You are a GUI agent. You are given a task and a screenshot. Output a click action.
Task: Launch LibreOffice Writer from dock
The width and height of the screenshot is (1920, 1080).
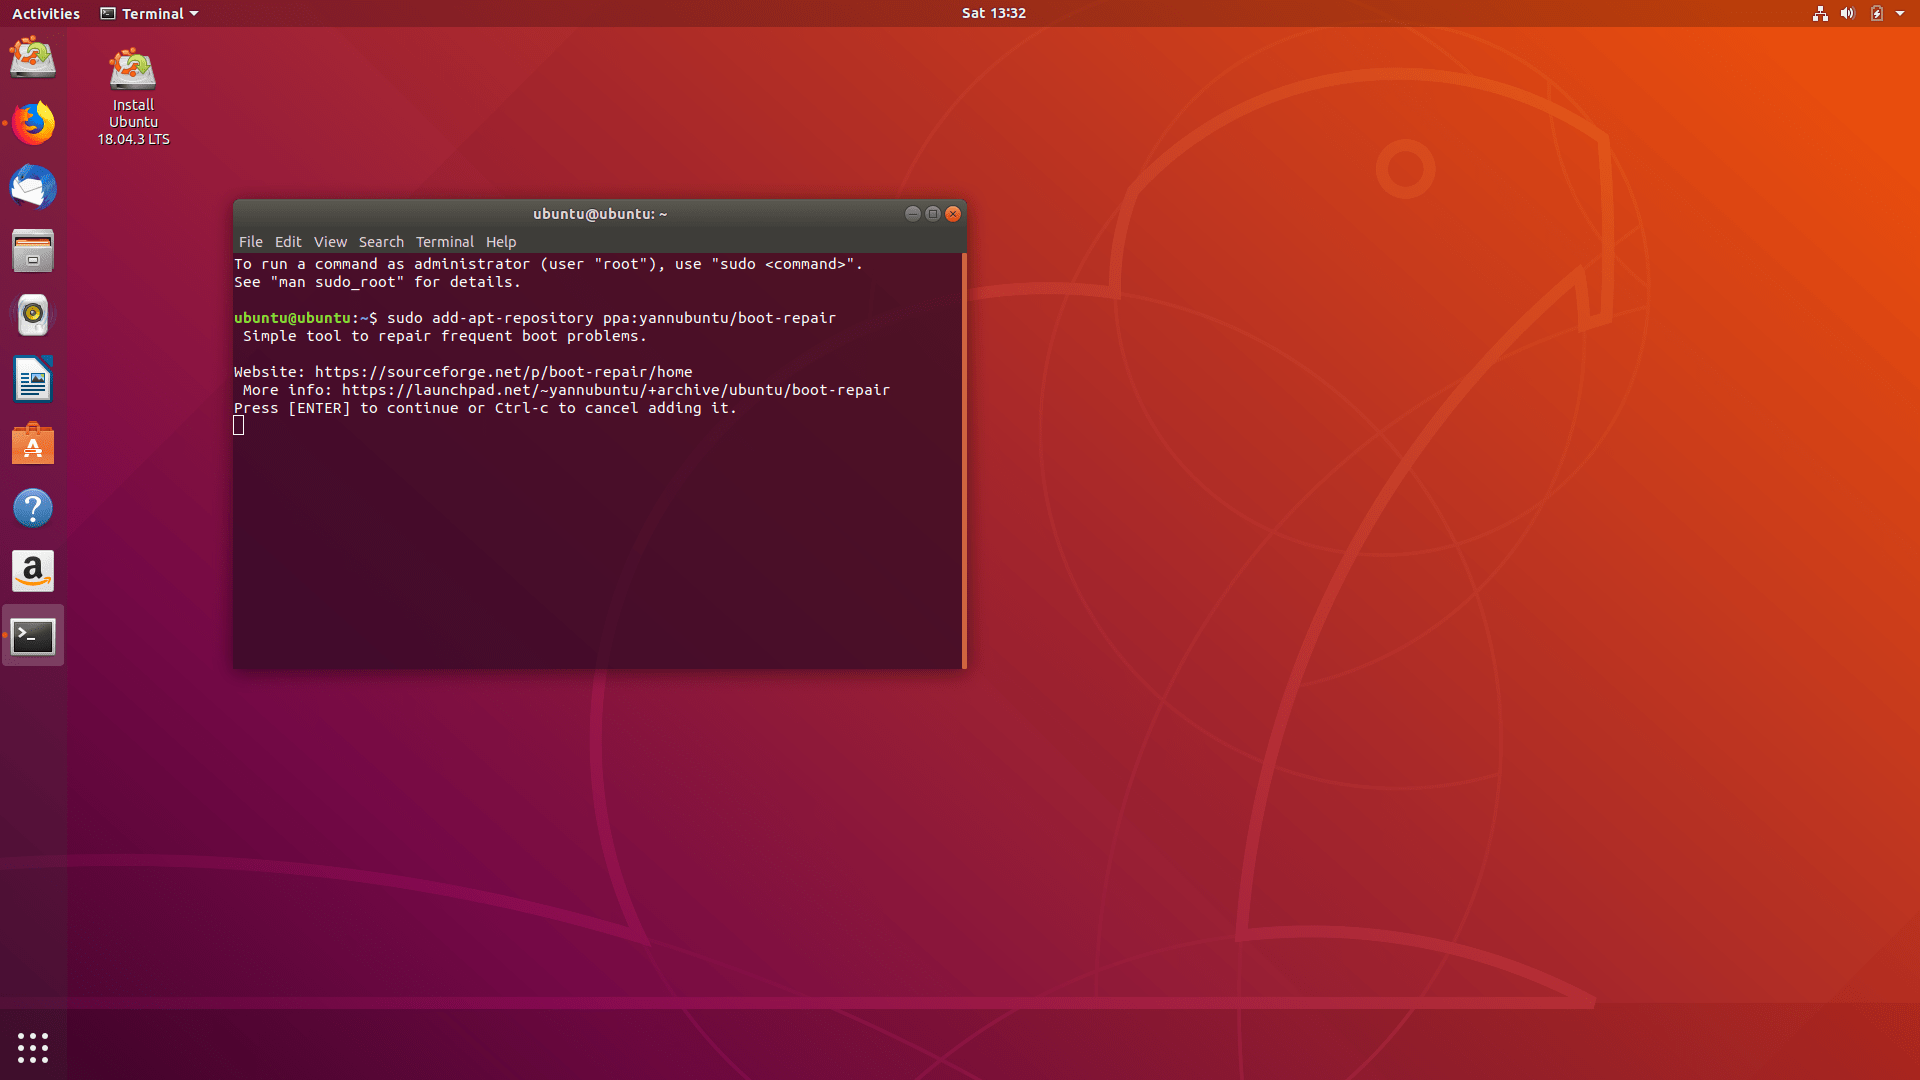(33, 380)
